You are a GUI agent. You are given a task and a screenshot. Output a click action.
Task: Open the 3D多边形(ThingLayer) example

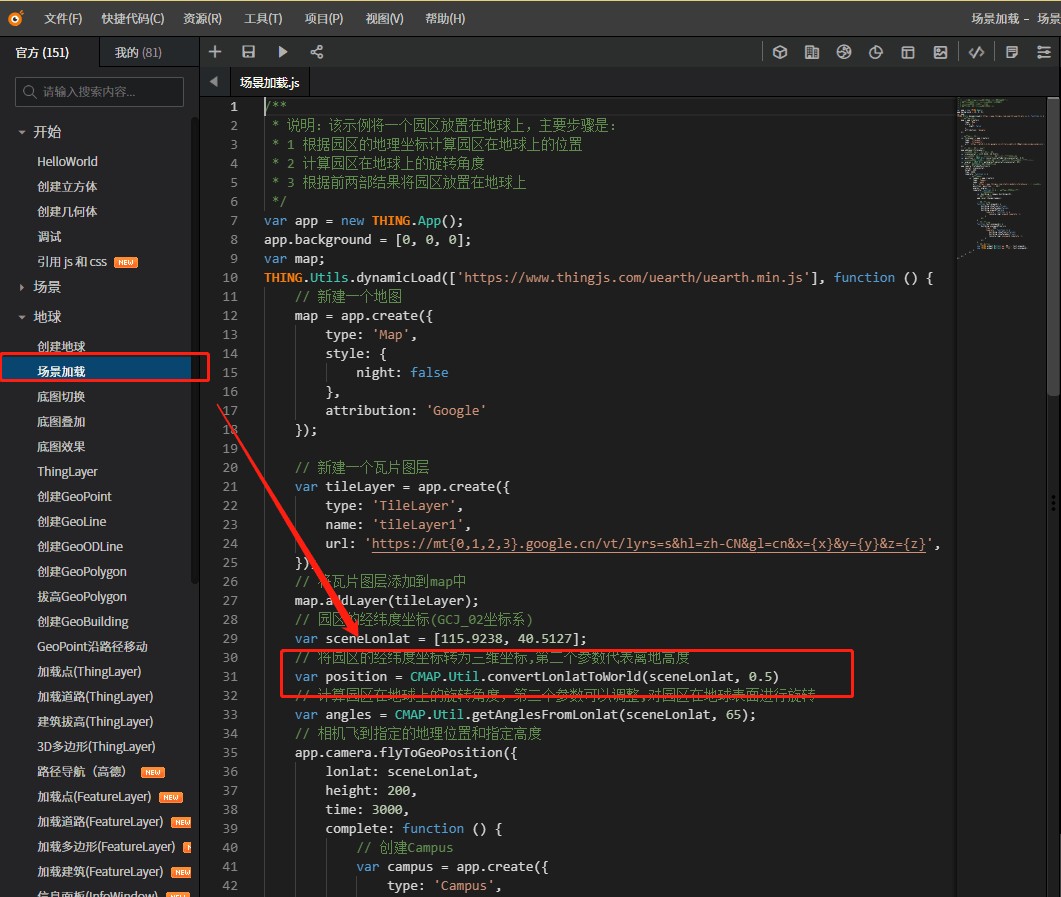coord(96,747)
